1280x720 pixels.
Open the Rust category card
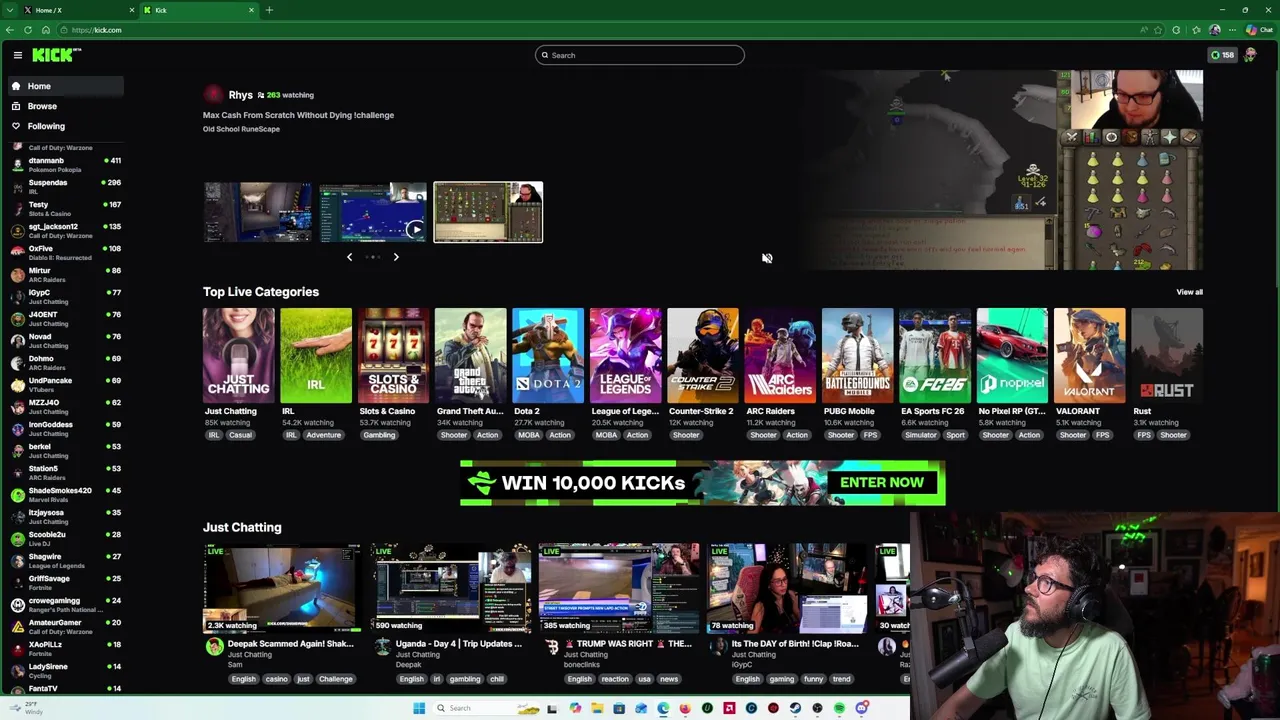1167,356
